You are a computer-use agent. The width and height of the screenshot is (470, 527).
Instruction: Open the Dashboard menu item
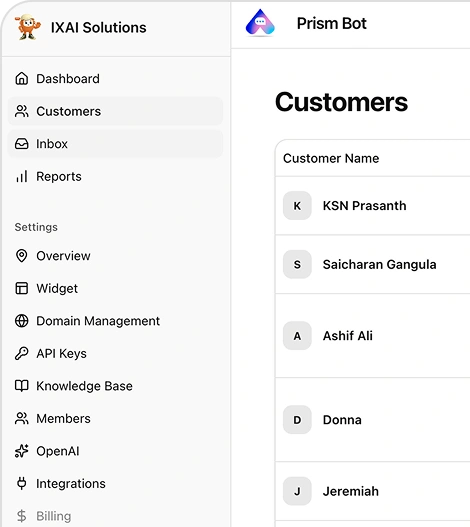click(x=115, y=79)
